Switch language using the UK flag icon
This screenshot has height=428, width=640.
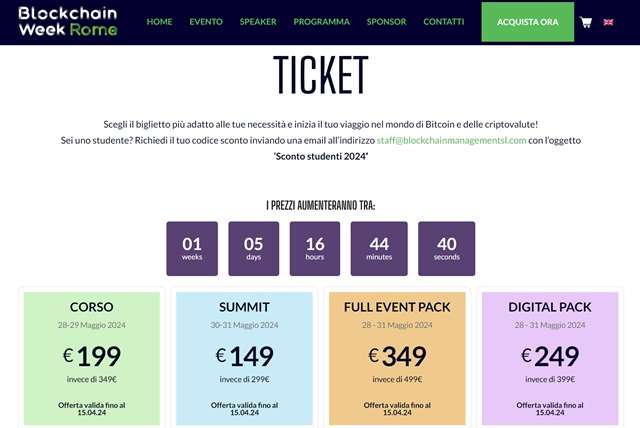click(x=609, y=21)
